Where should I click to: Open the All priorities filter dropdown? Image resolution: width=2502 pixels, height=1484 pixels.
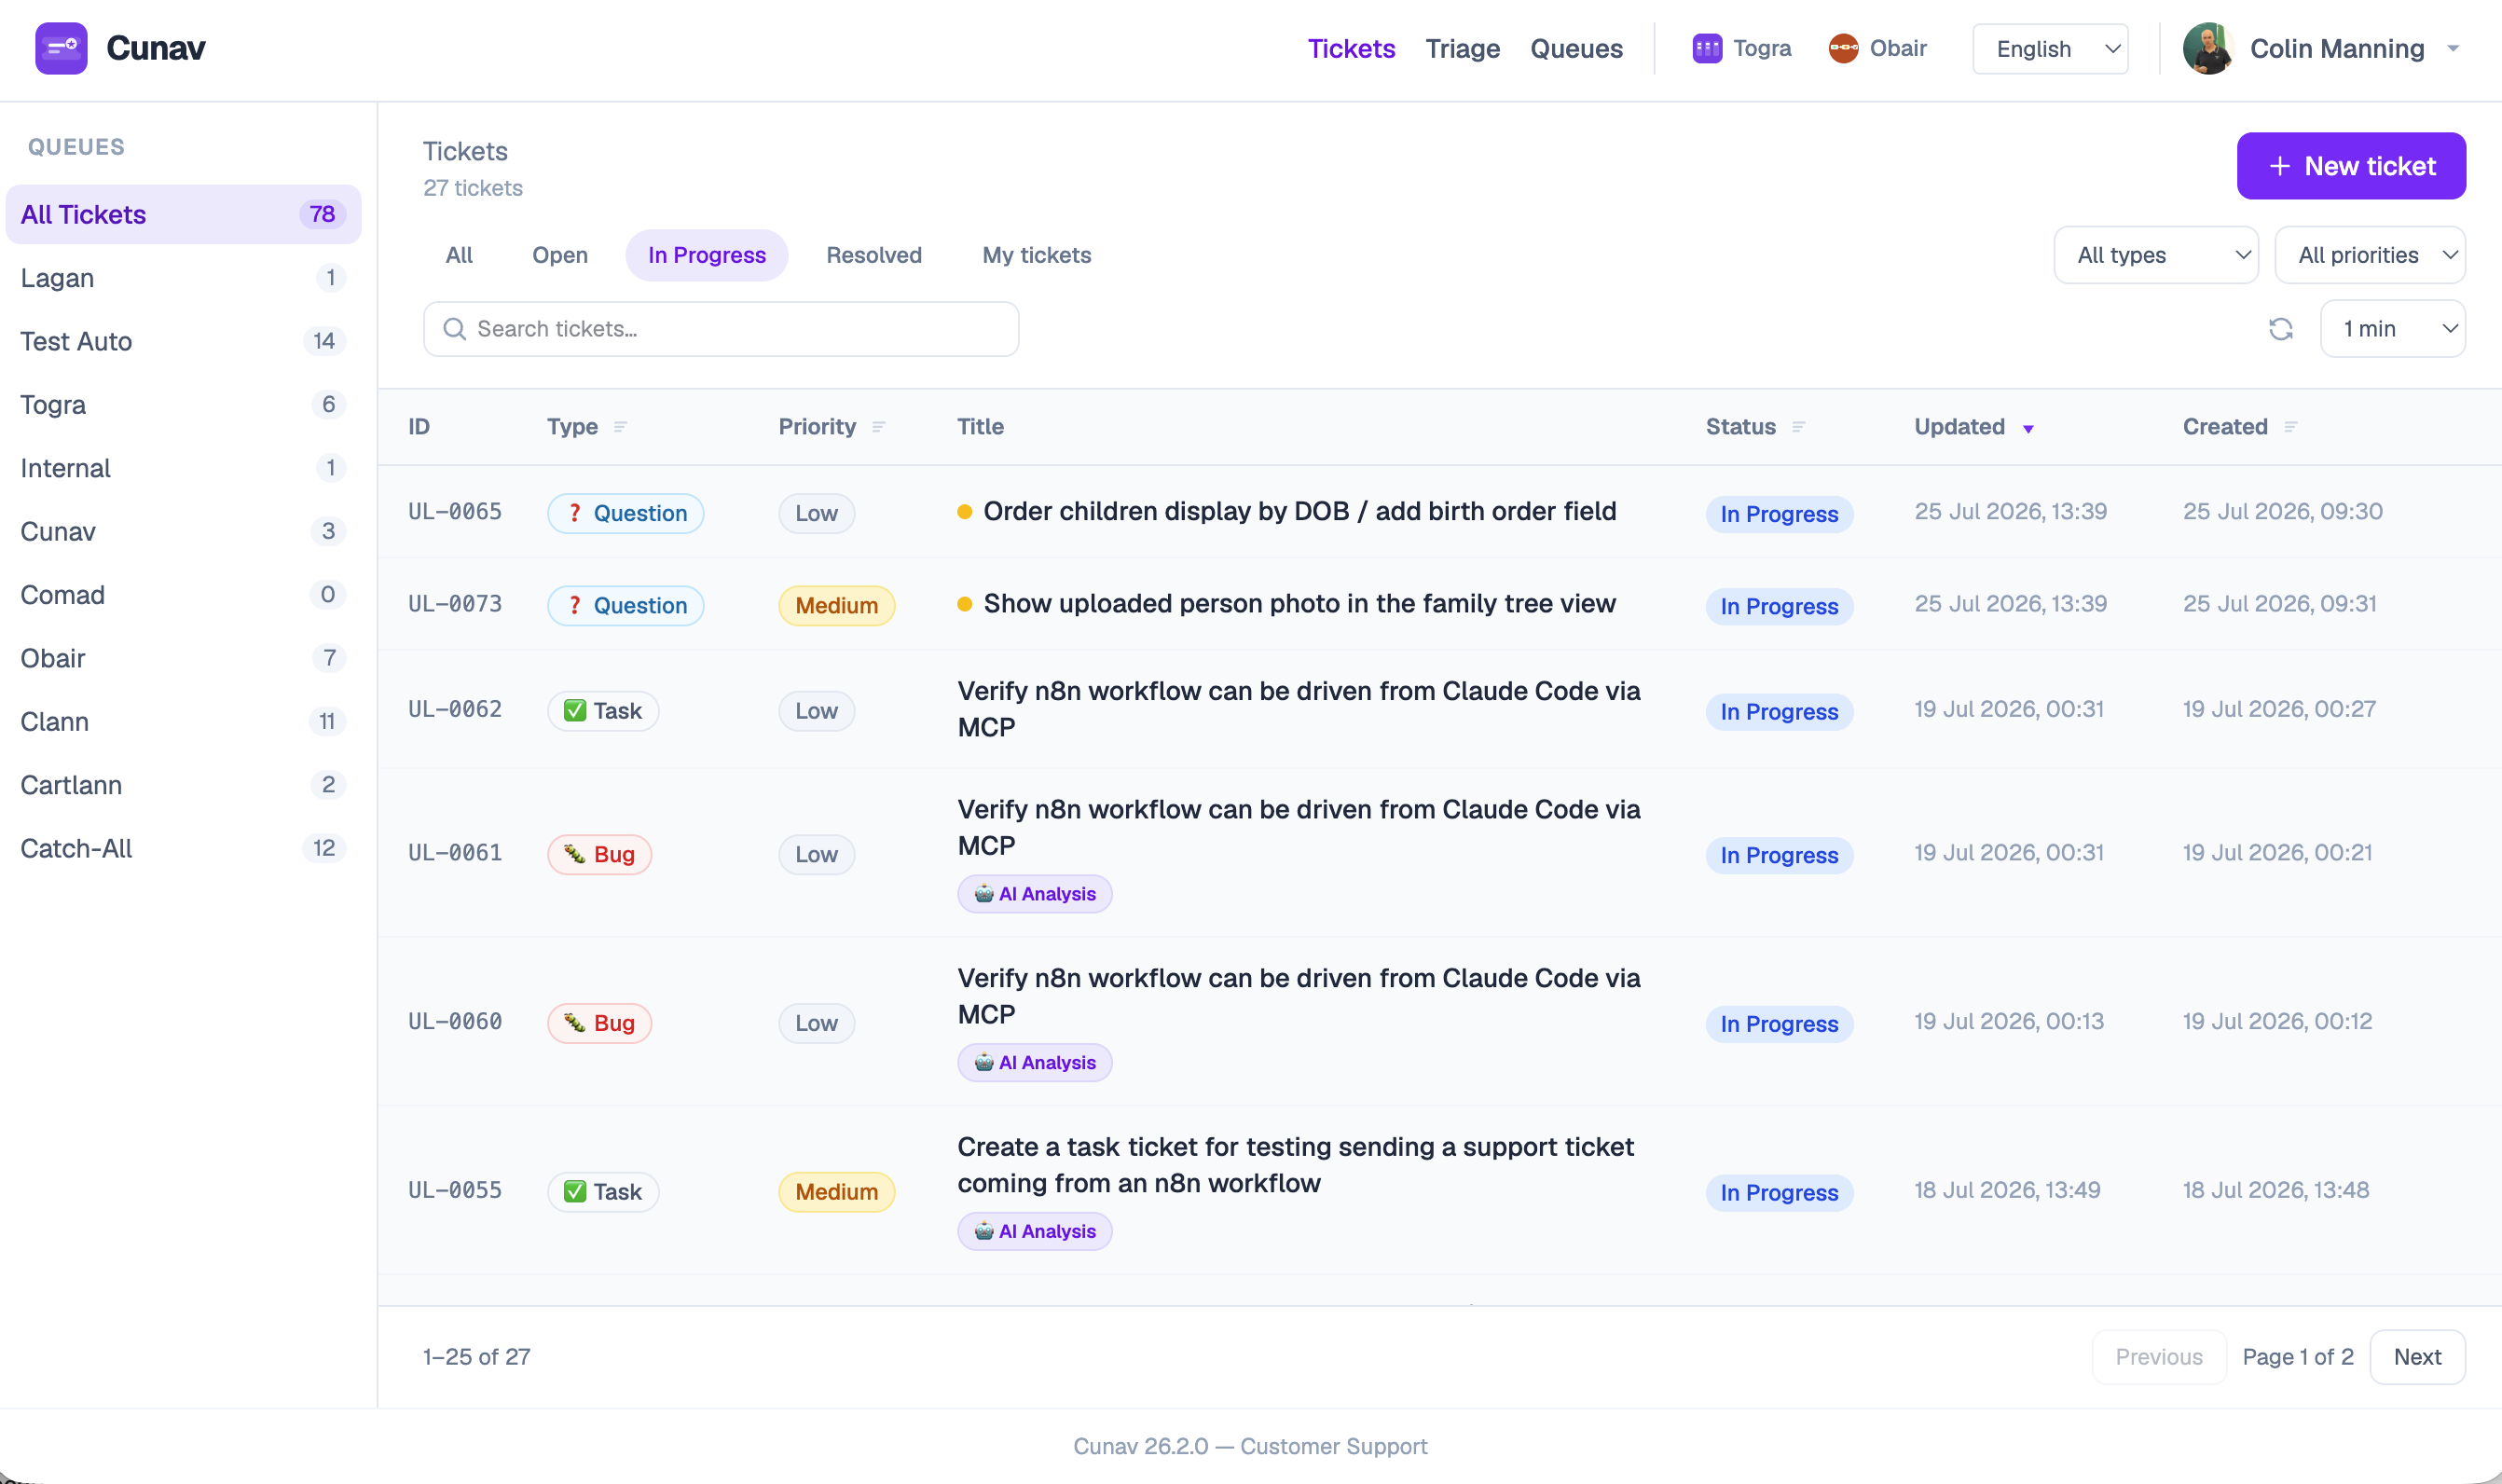2369,255
